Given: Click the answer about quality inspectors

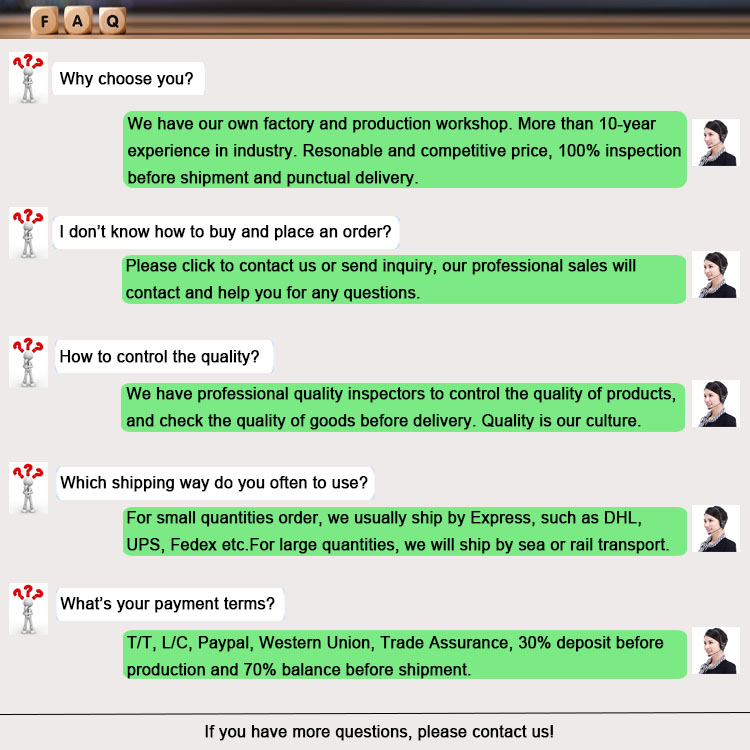Looking at the screenshot, I should (403, 408).
